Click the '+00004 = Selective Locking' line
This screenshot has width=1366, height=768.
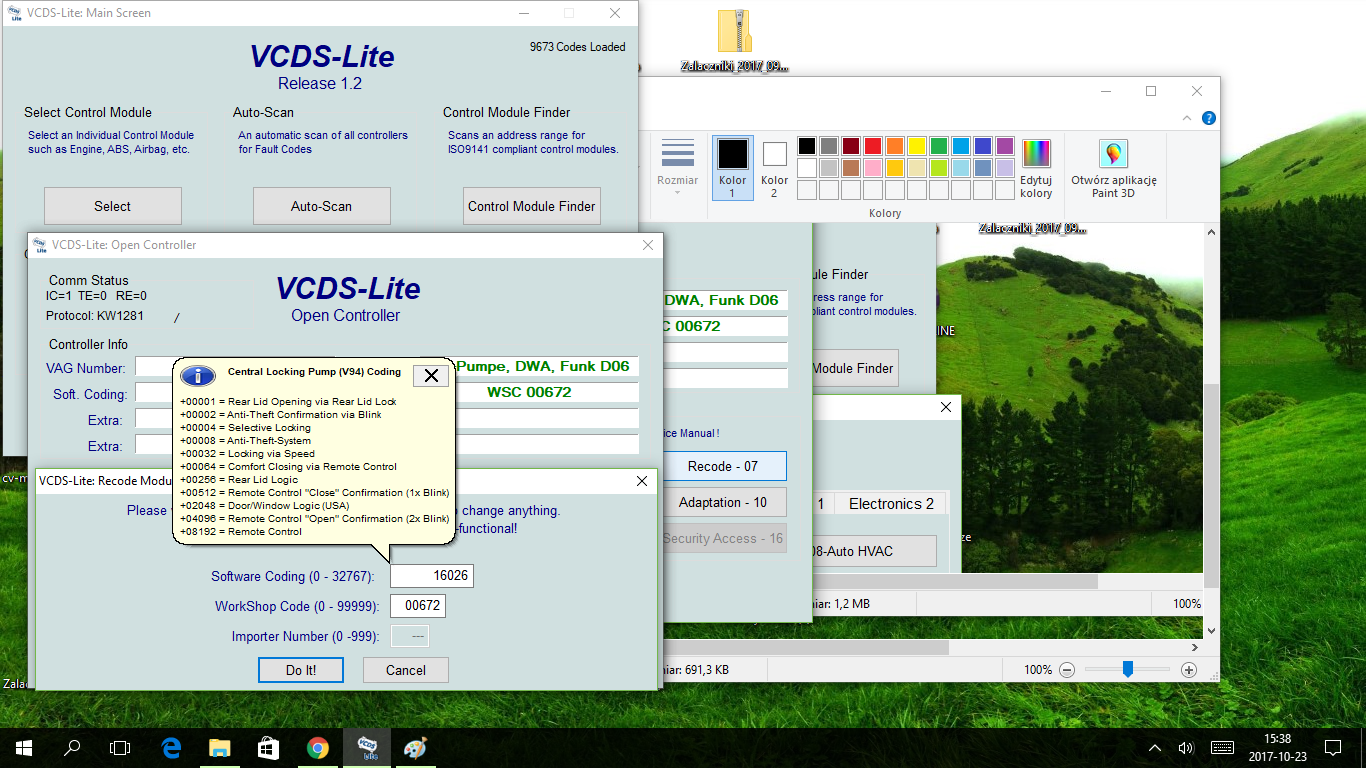tap(245, 428)
